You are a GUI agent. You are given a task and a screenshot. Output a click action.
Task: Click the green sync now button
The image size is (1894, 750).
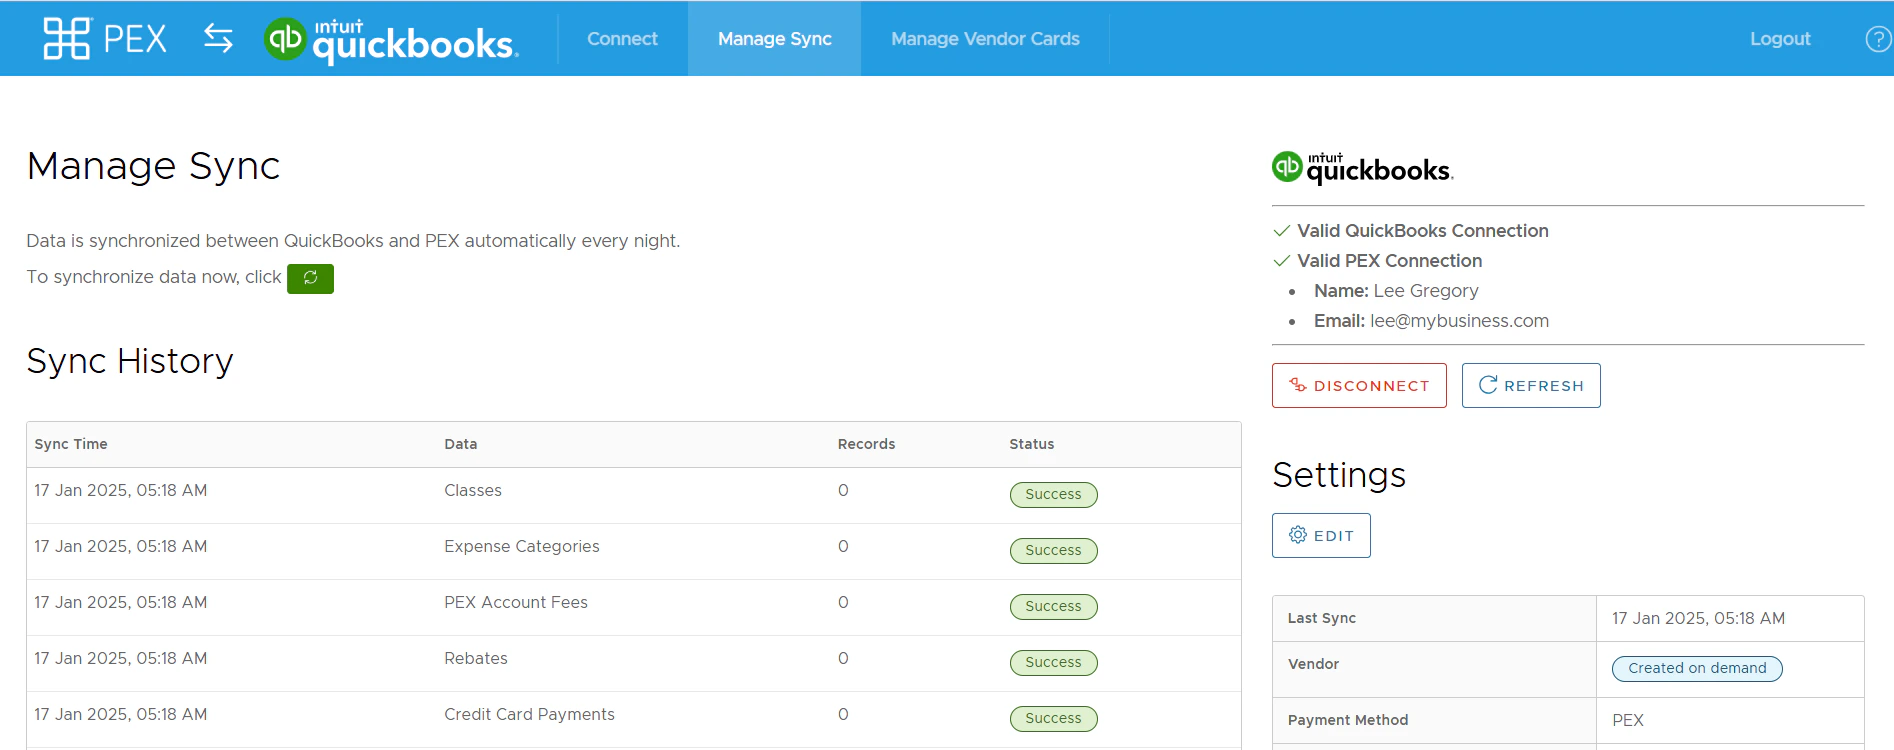click(310, 278)
